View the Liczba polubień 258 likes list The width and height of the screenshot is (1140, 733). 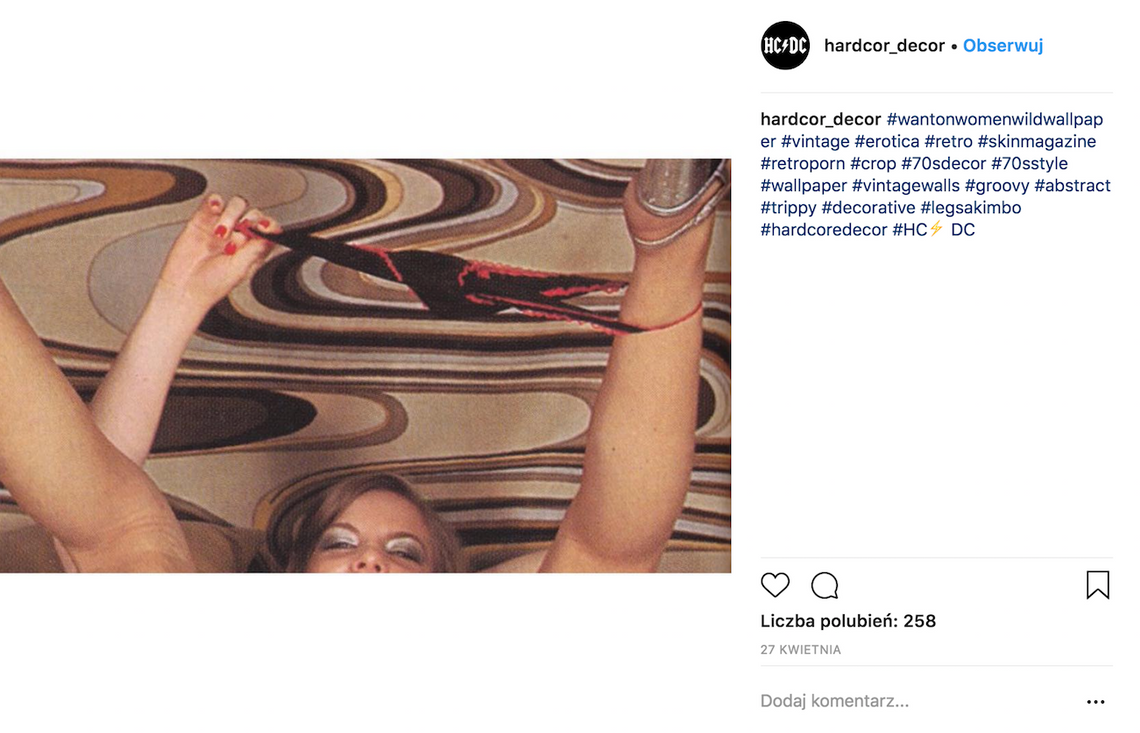(x=848, y=621)
